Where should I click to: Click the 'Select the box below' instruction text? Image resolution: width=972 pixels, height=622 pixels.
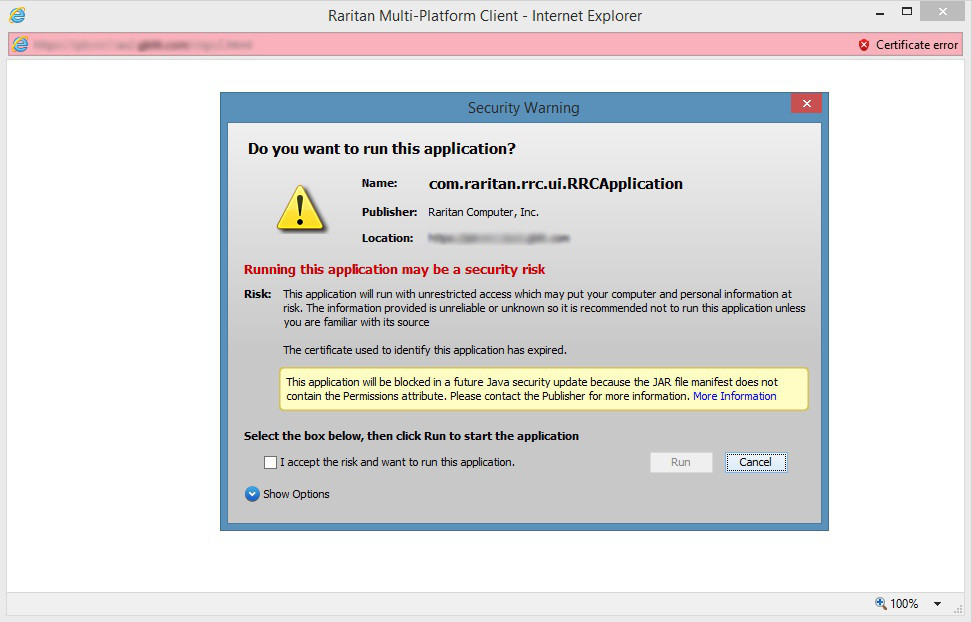tap(411, 436)
